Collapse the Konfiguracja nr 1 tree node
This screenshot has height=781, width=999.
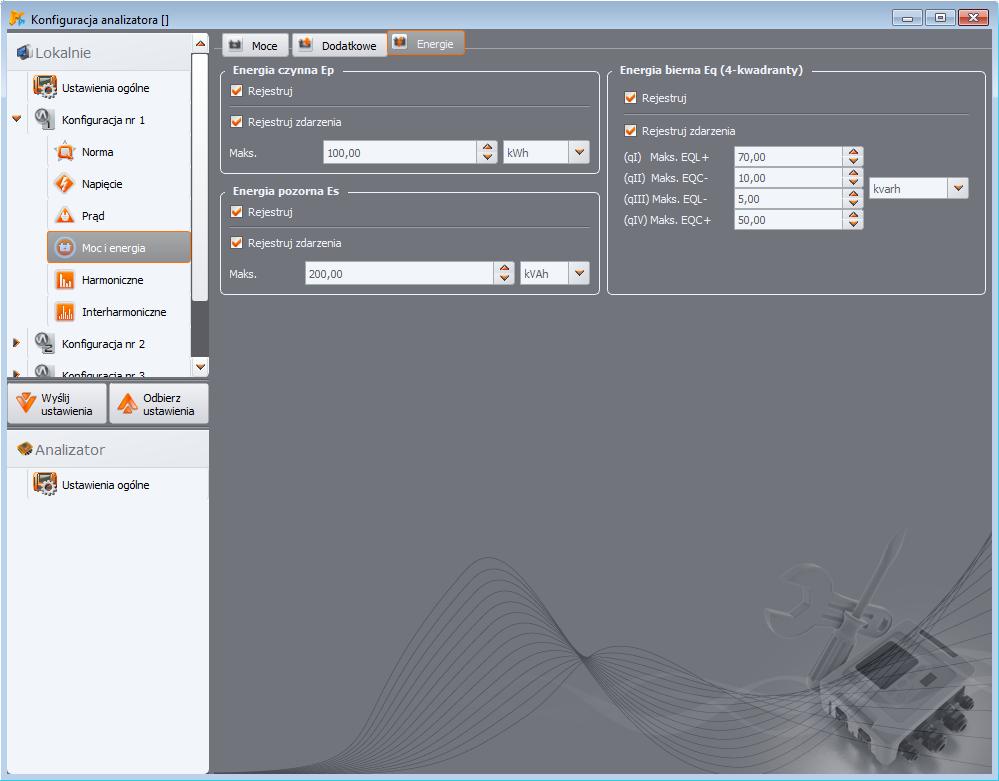[x=17, y=119]
